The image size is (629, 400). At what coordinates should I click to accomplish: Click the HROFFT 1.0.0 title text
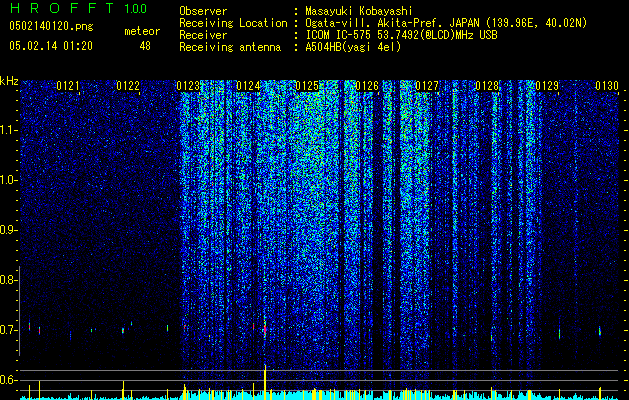78,8
